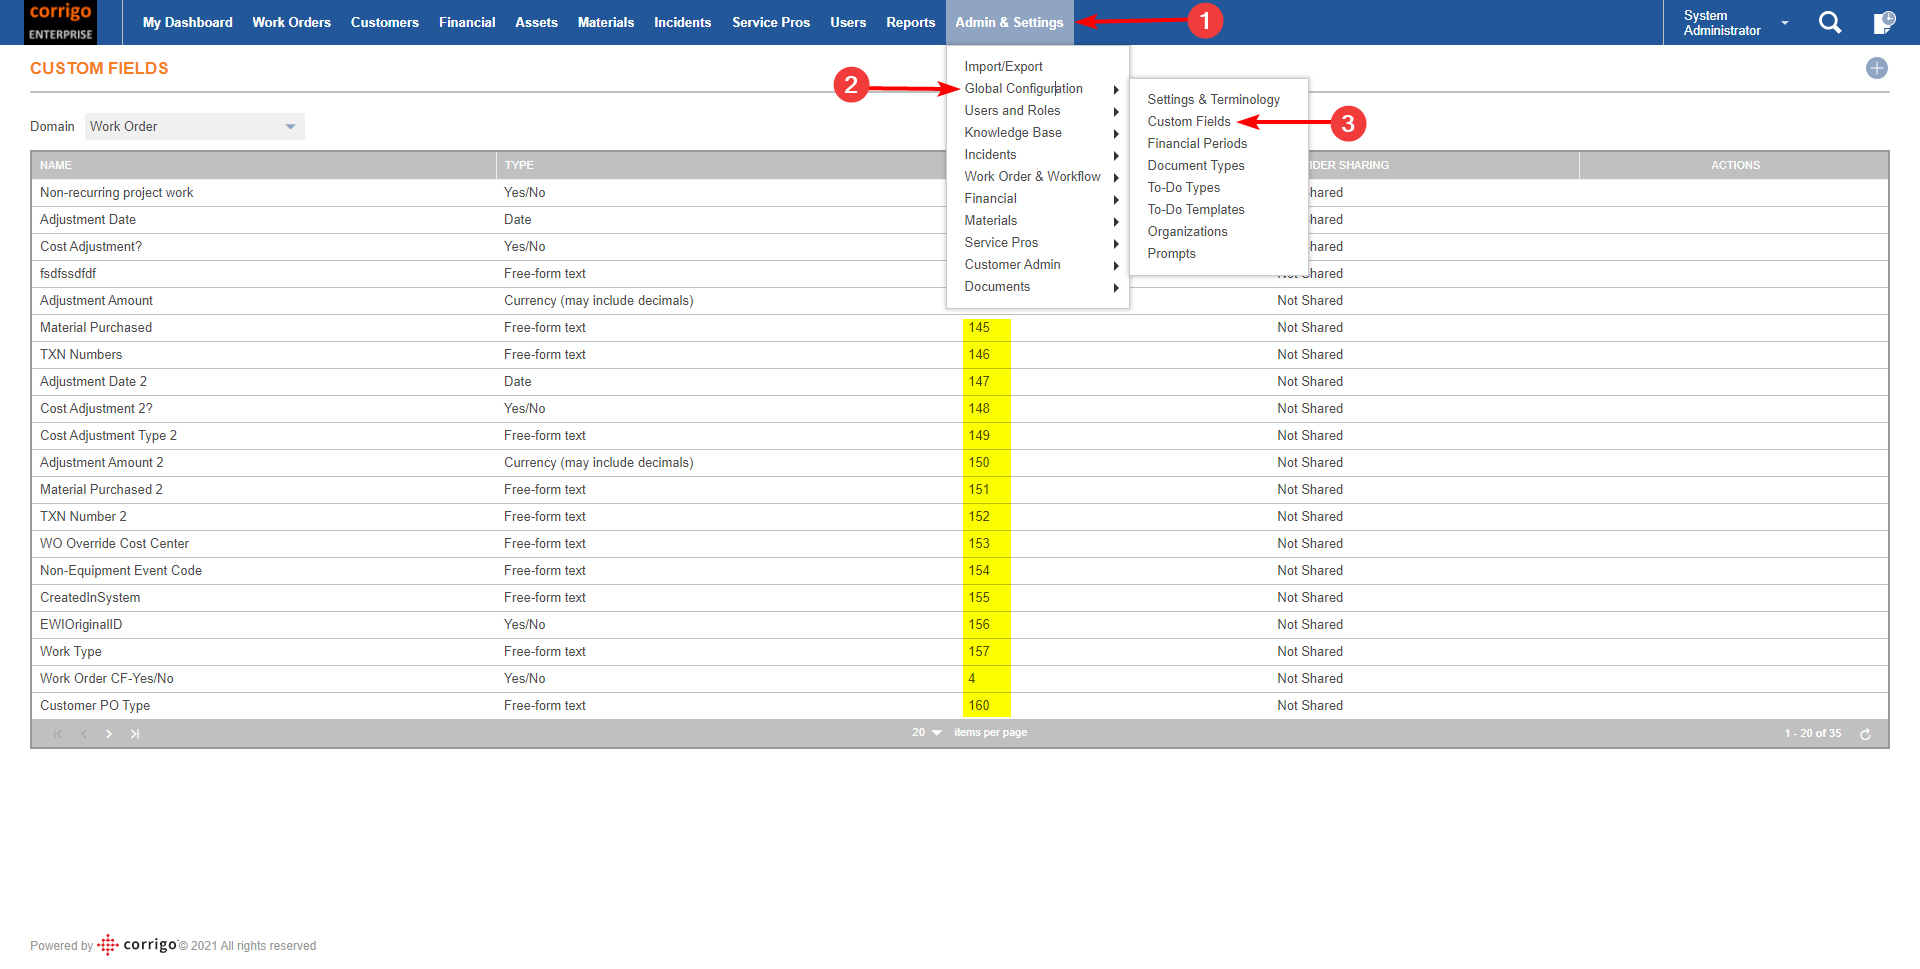The image size is (1920, 969).
Task: Jump to the last page of results
Action: [x=135, y=734]
